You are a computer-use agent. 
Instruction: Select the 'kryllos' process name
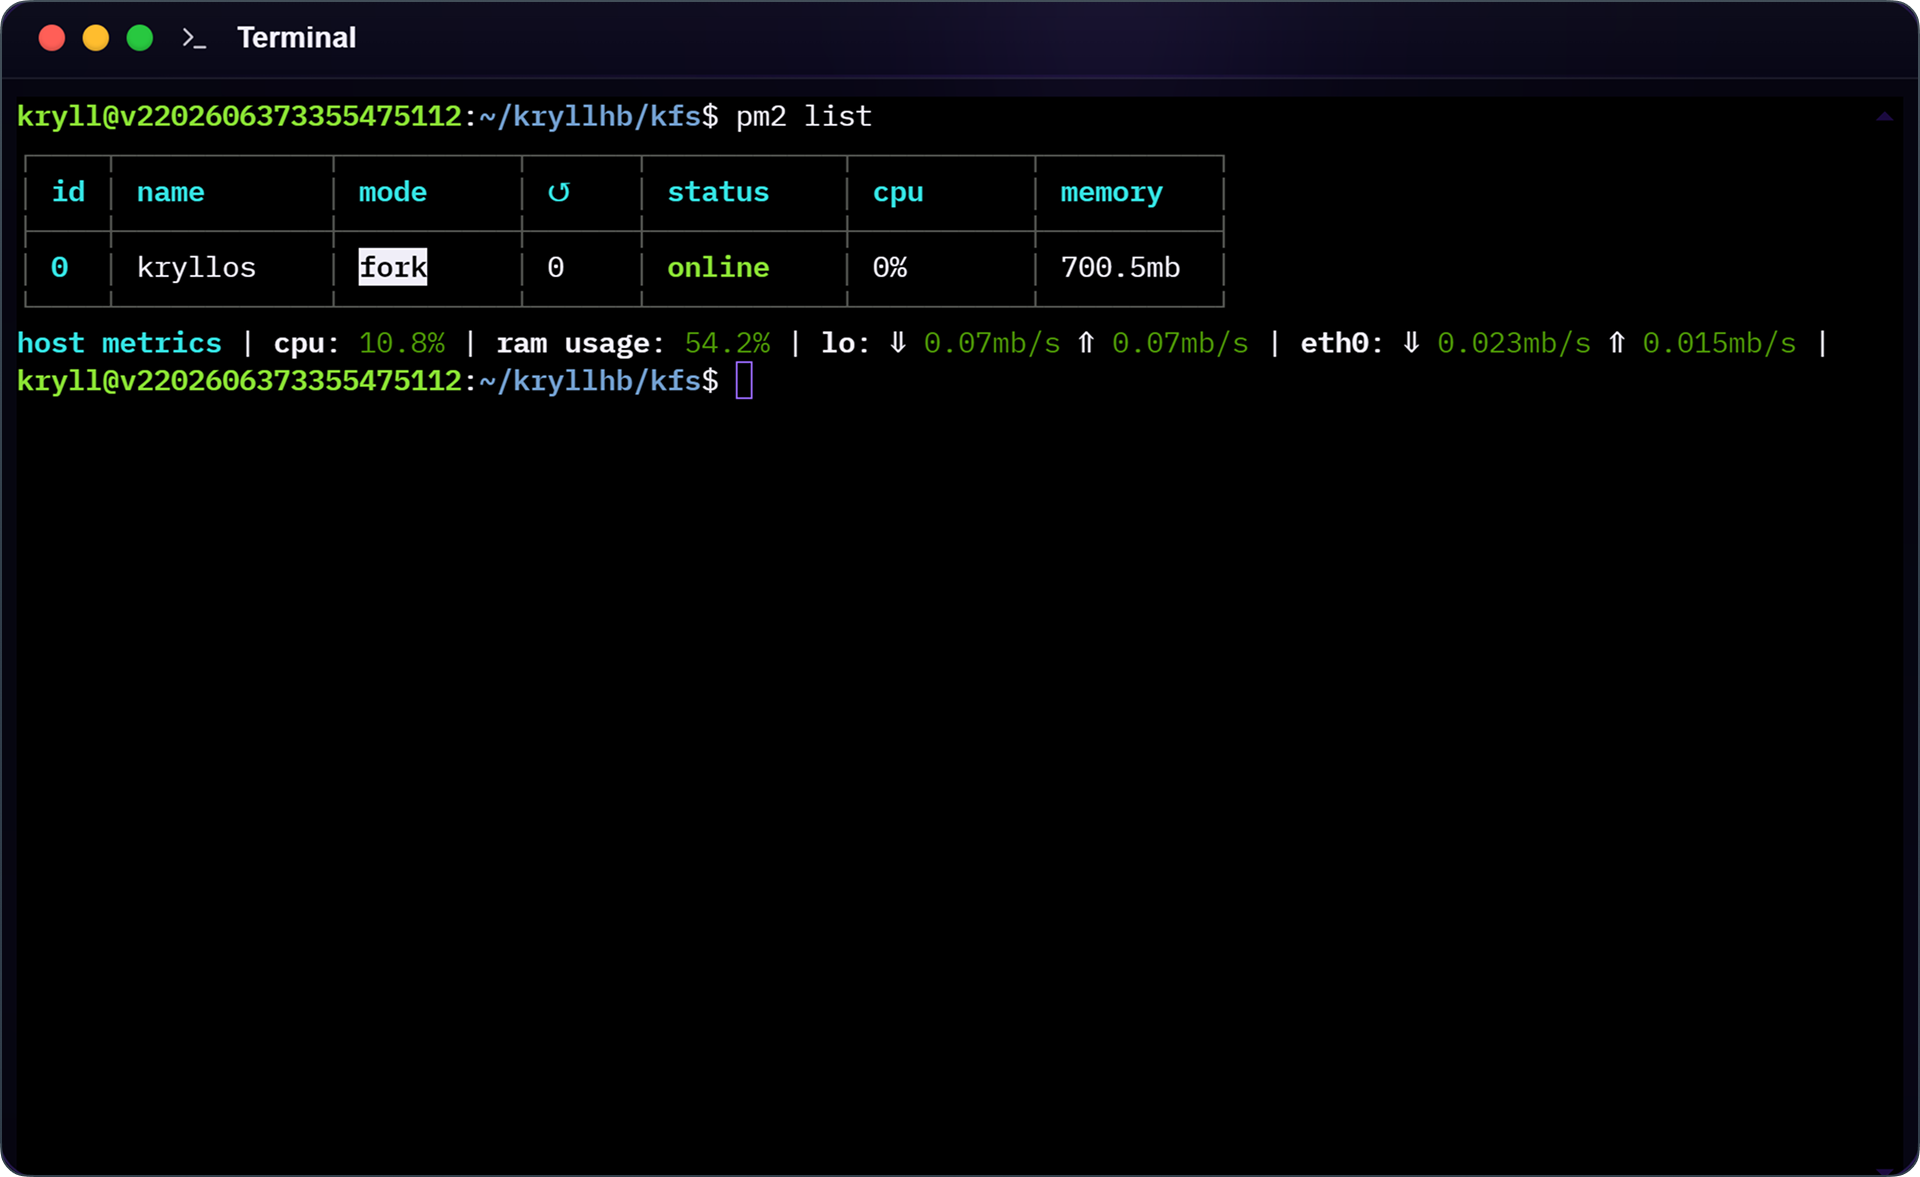pos(196,268)
